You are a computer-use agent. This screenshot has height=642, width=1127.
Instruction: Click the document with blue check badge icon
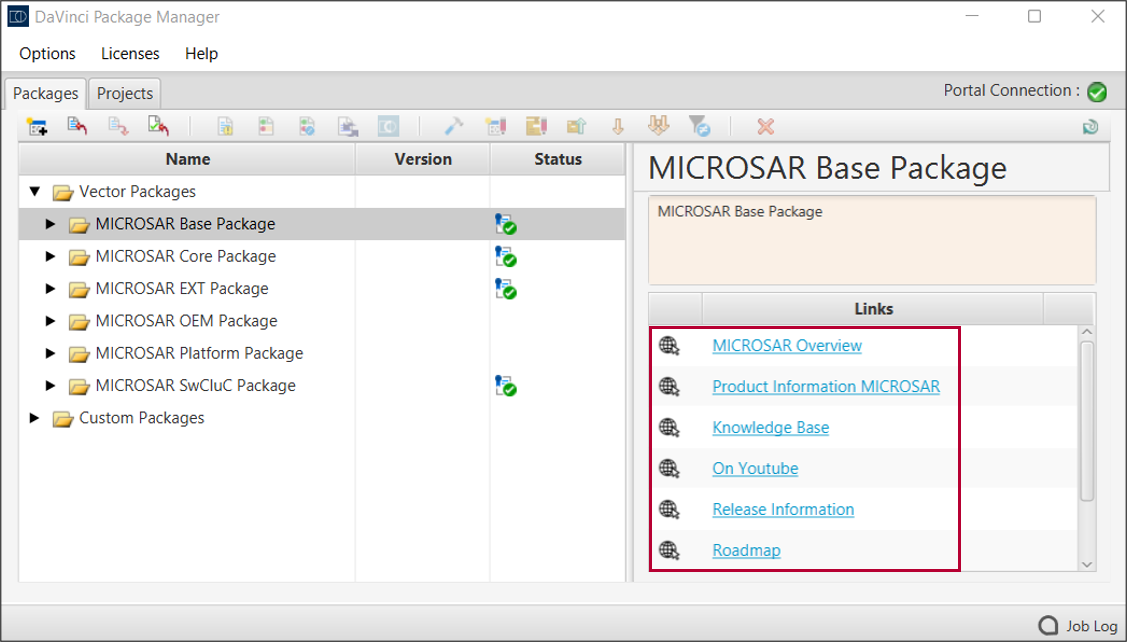(x=307, y=127)
